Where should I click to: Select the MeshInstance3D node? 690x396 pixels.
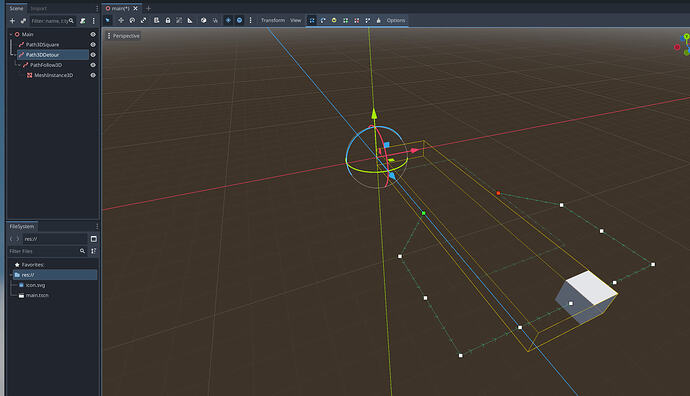[x=53, y=75]
